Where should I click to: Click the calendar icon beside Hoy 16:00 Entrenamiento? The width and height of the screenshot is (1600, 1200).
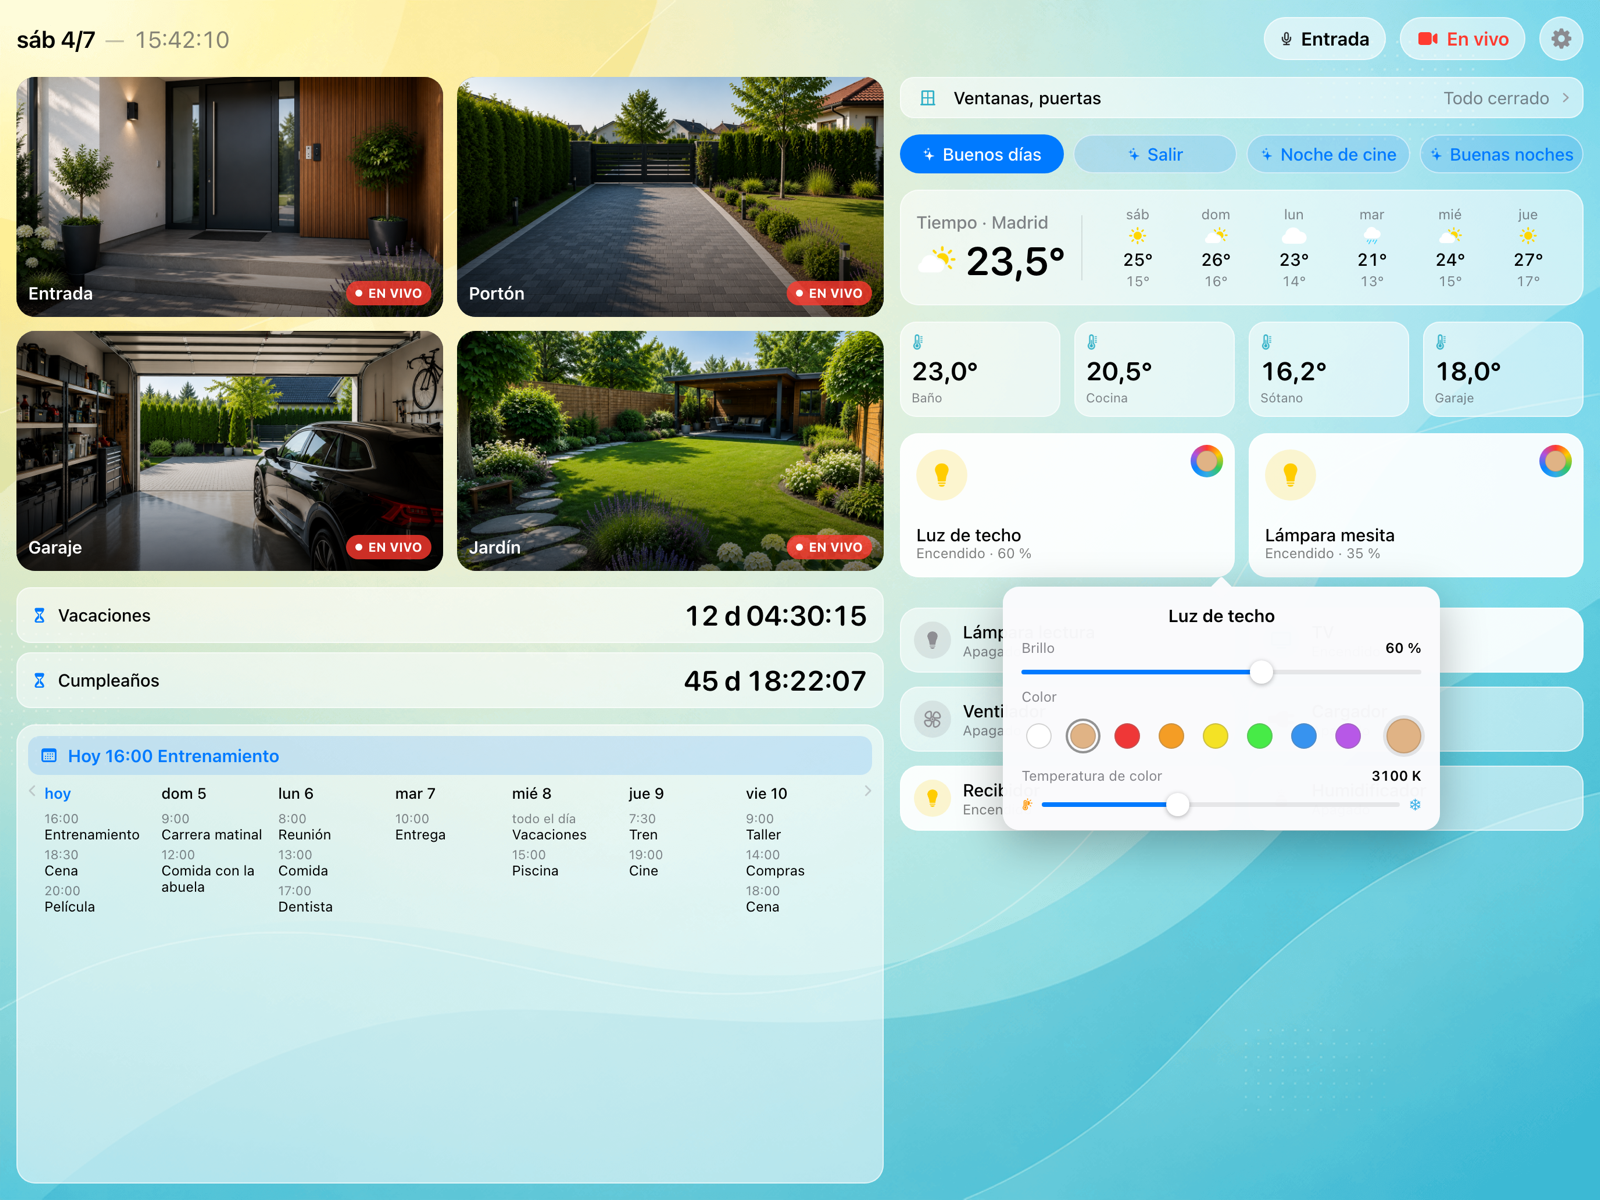(49, 756)
